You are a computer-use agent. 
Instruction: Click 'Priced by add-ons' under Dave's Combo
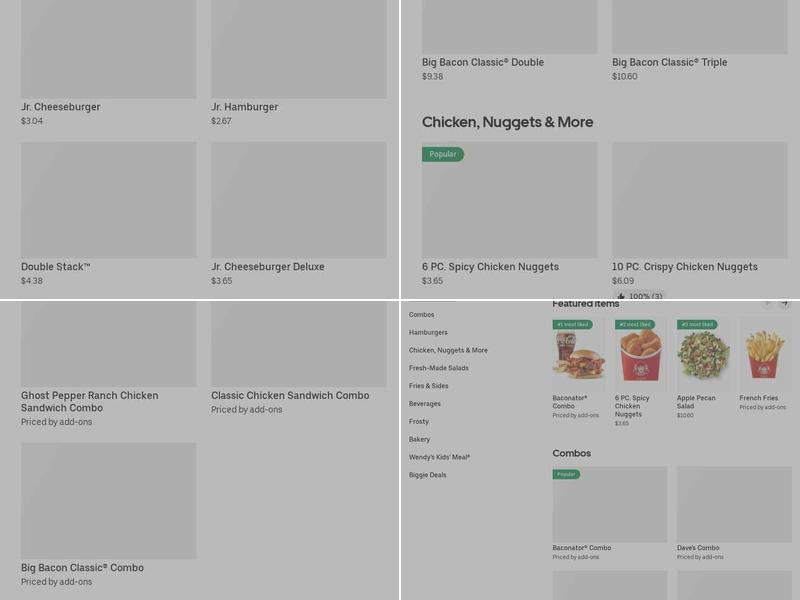pyautogui.click(x=700, y=557)
